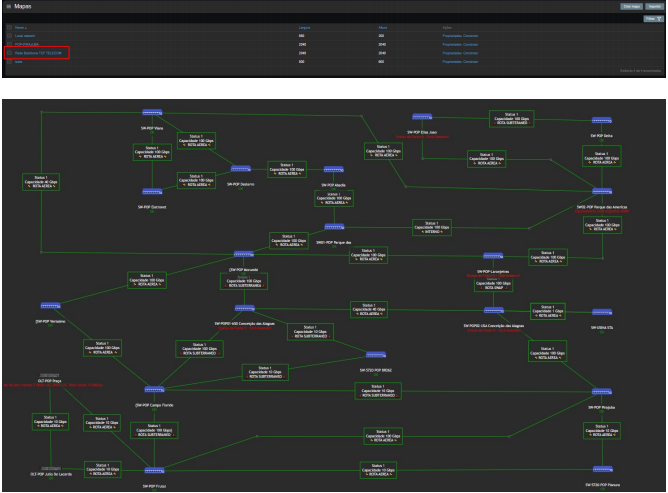Select SW-POP02-USA Conceição das Alagoas switch

pos(494,310)
